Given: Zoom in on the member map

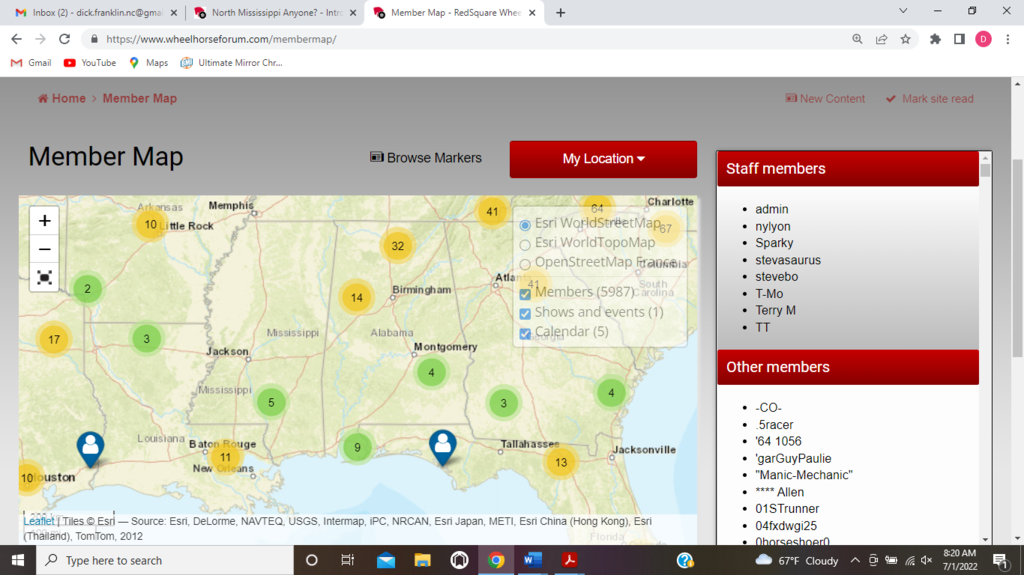Looking at the screenshot, I should click(x=45, y=221).
